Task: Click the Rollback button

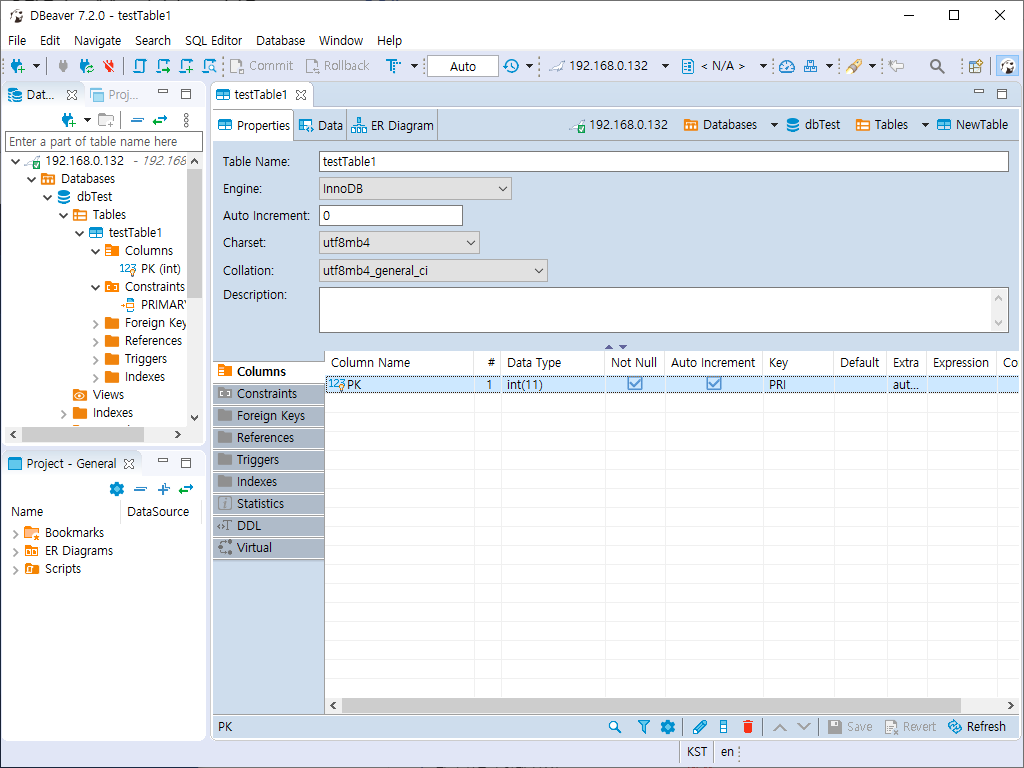Action: click(338, 66)
